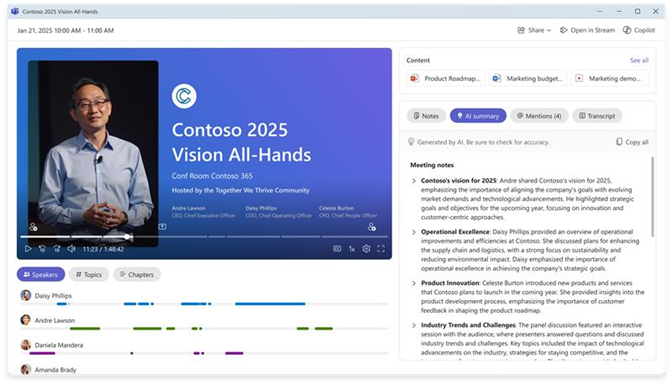Select the Chapters view toggle
Screen dimensions: 672x385
(137, 274)
